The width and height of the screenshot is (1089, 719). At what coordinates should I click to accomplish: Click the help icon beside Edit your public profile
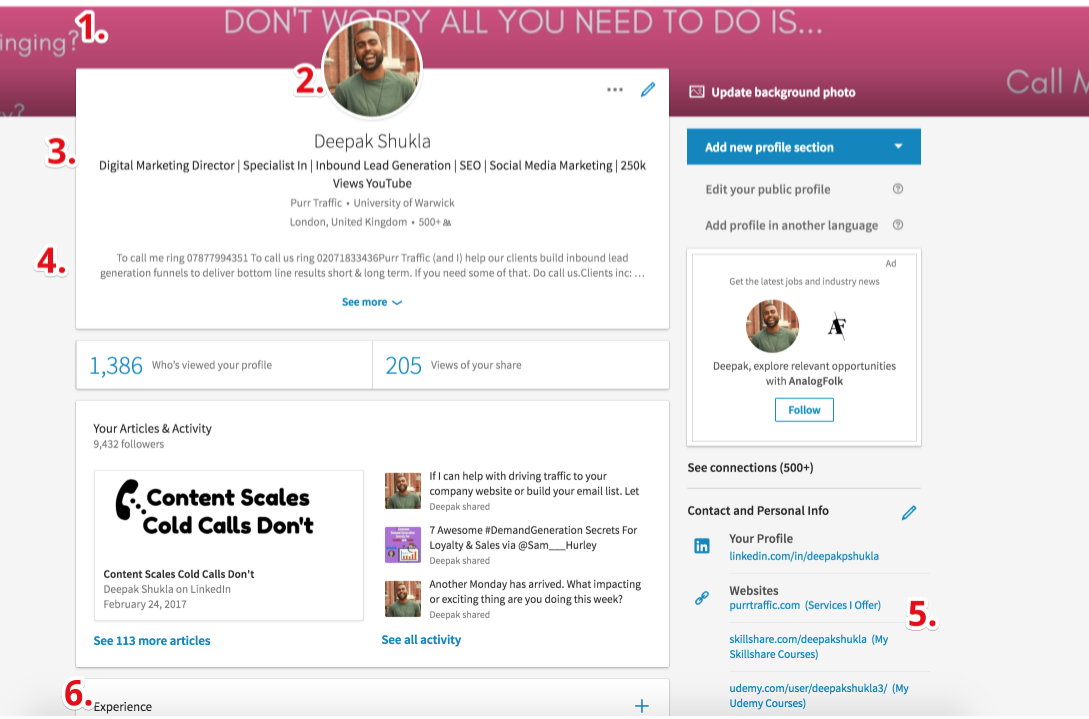897,188
